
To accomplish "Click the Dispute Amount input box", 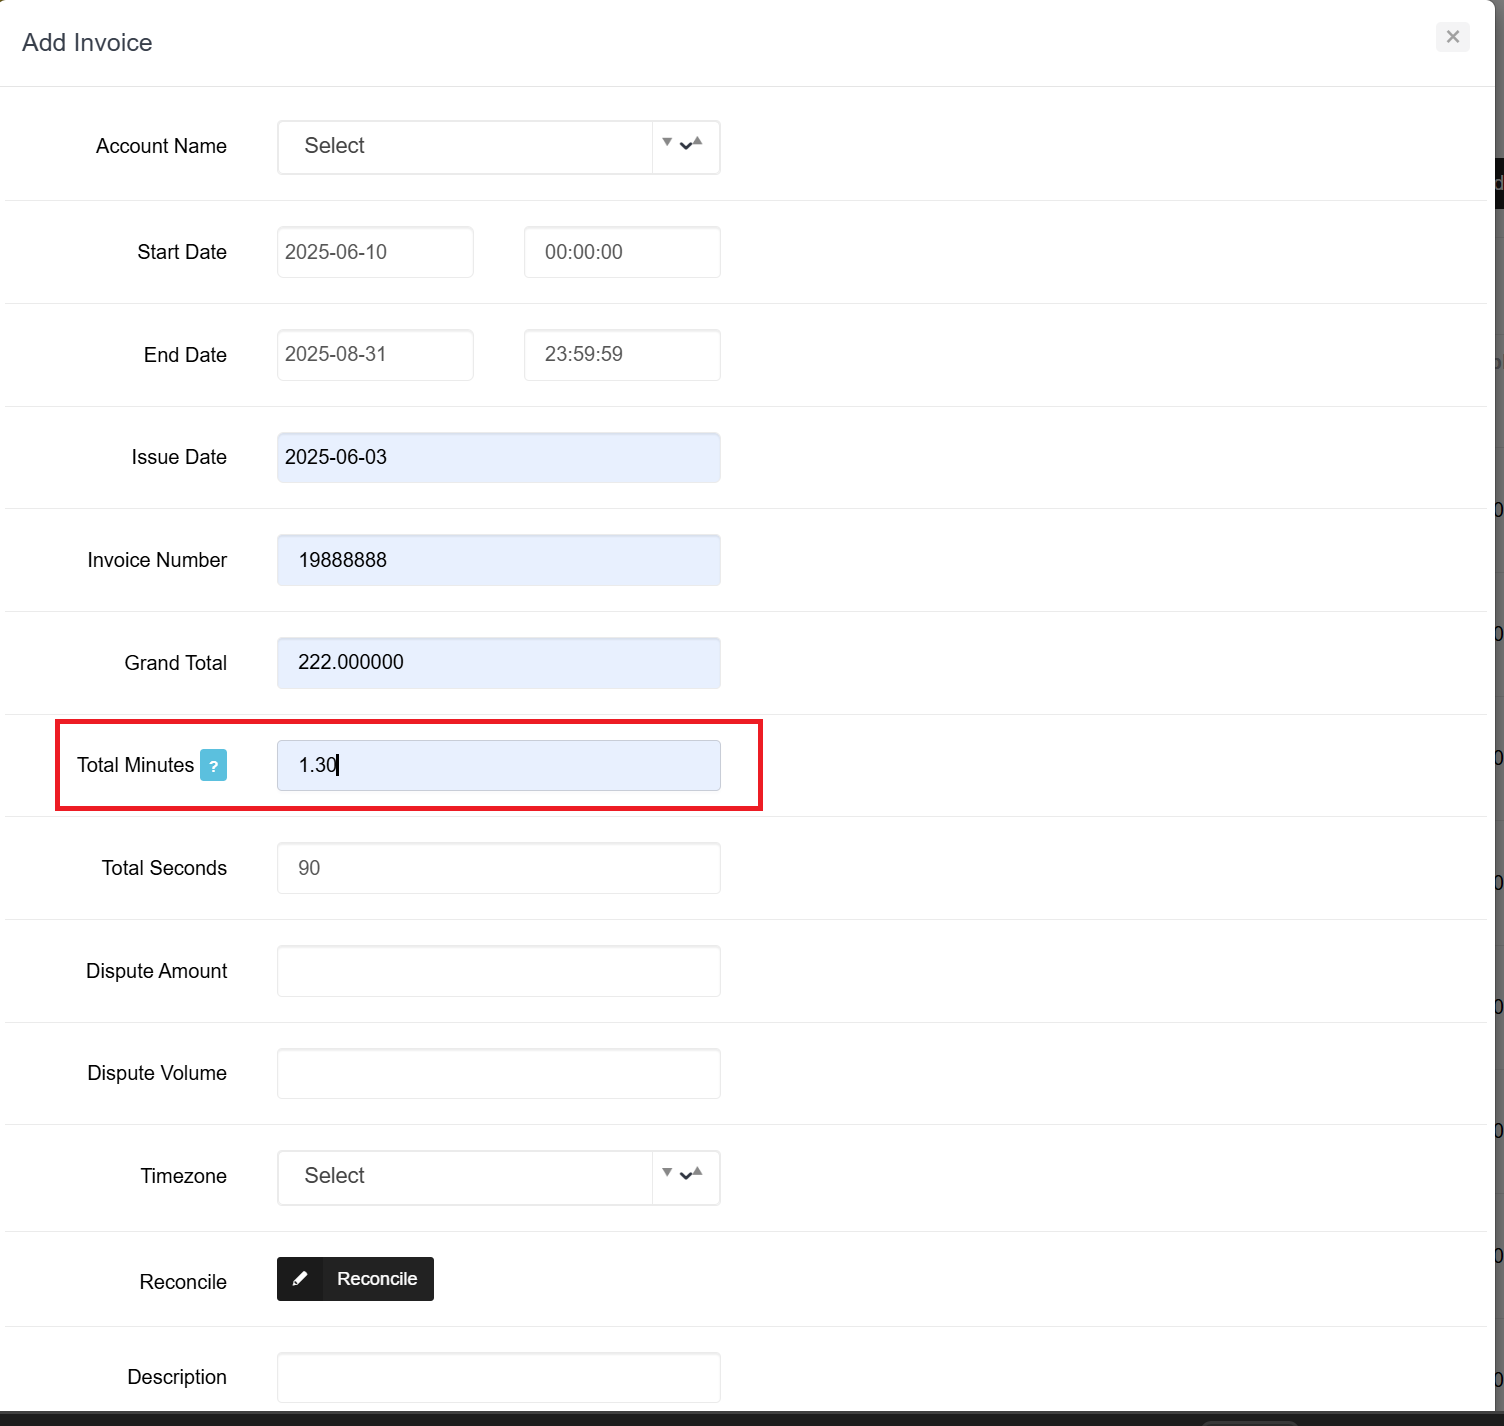I will click(x=498, y=971).
